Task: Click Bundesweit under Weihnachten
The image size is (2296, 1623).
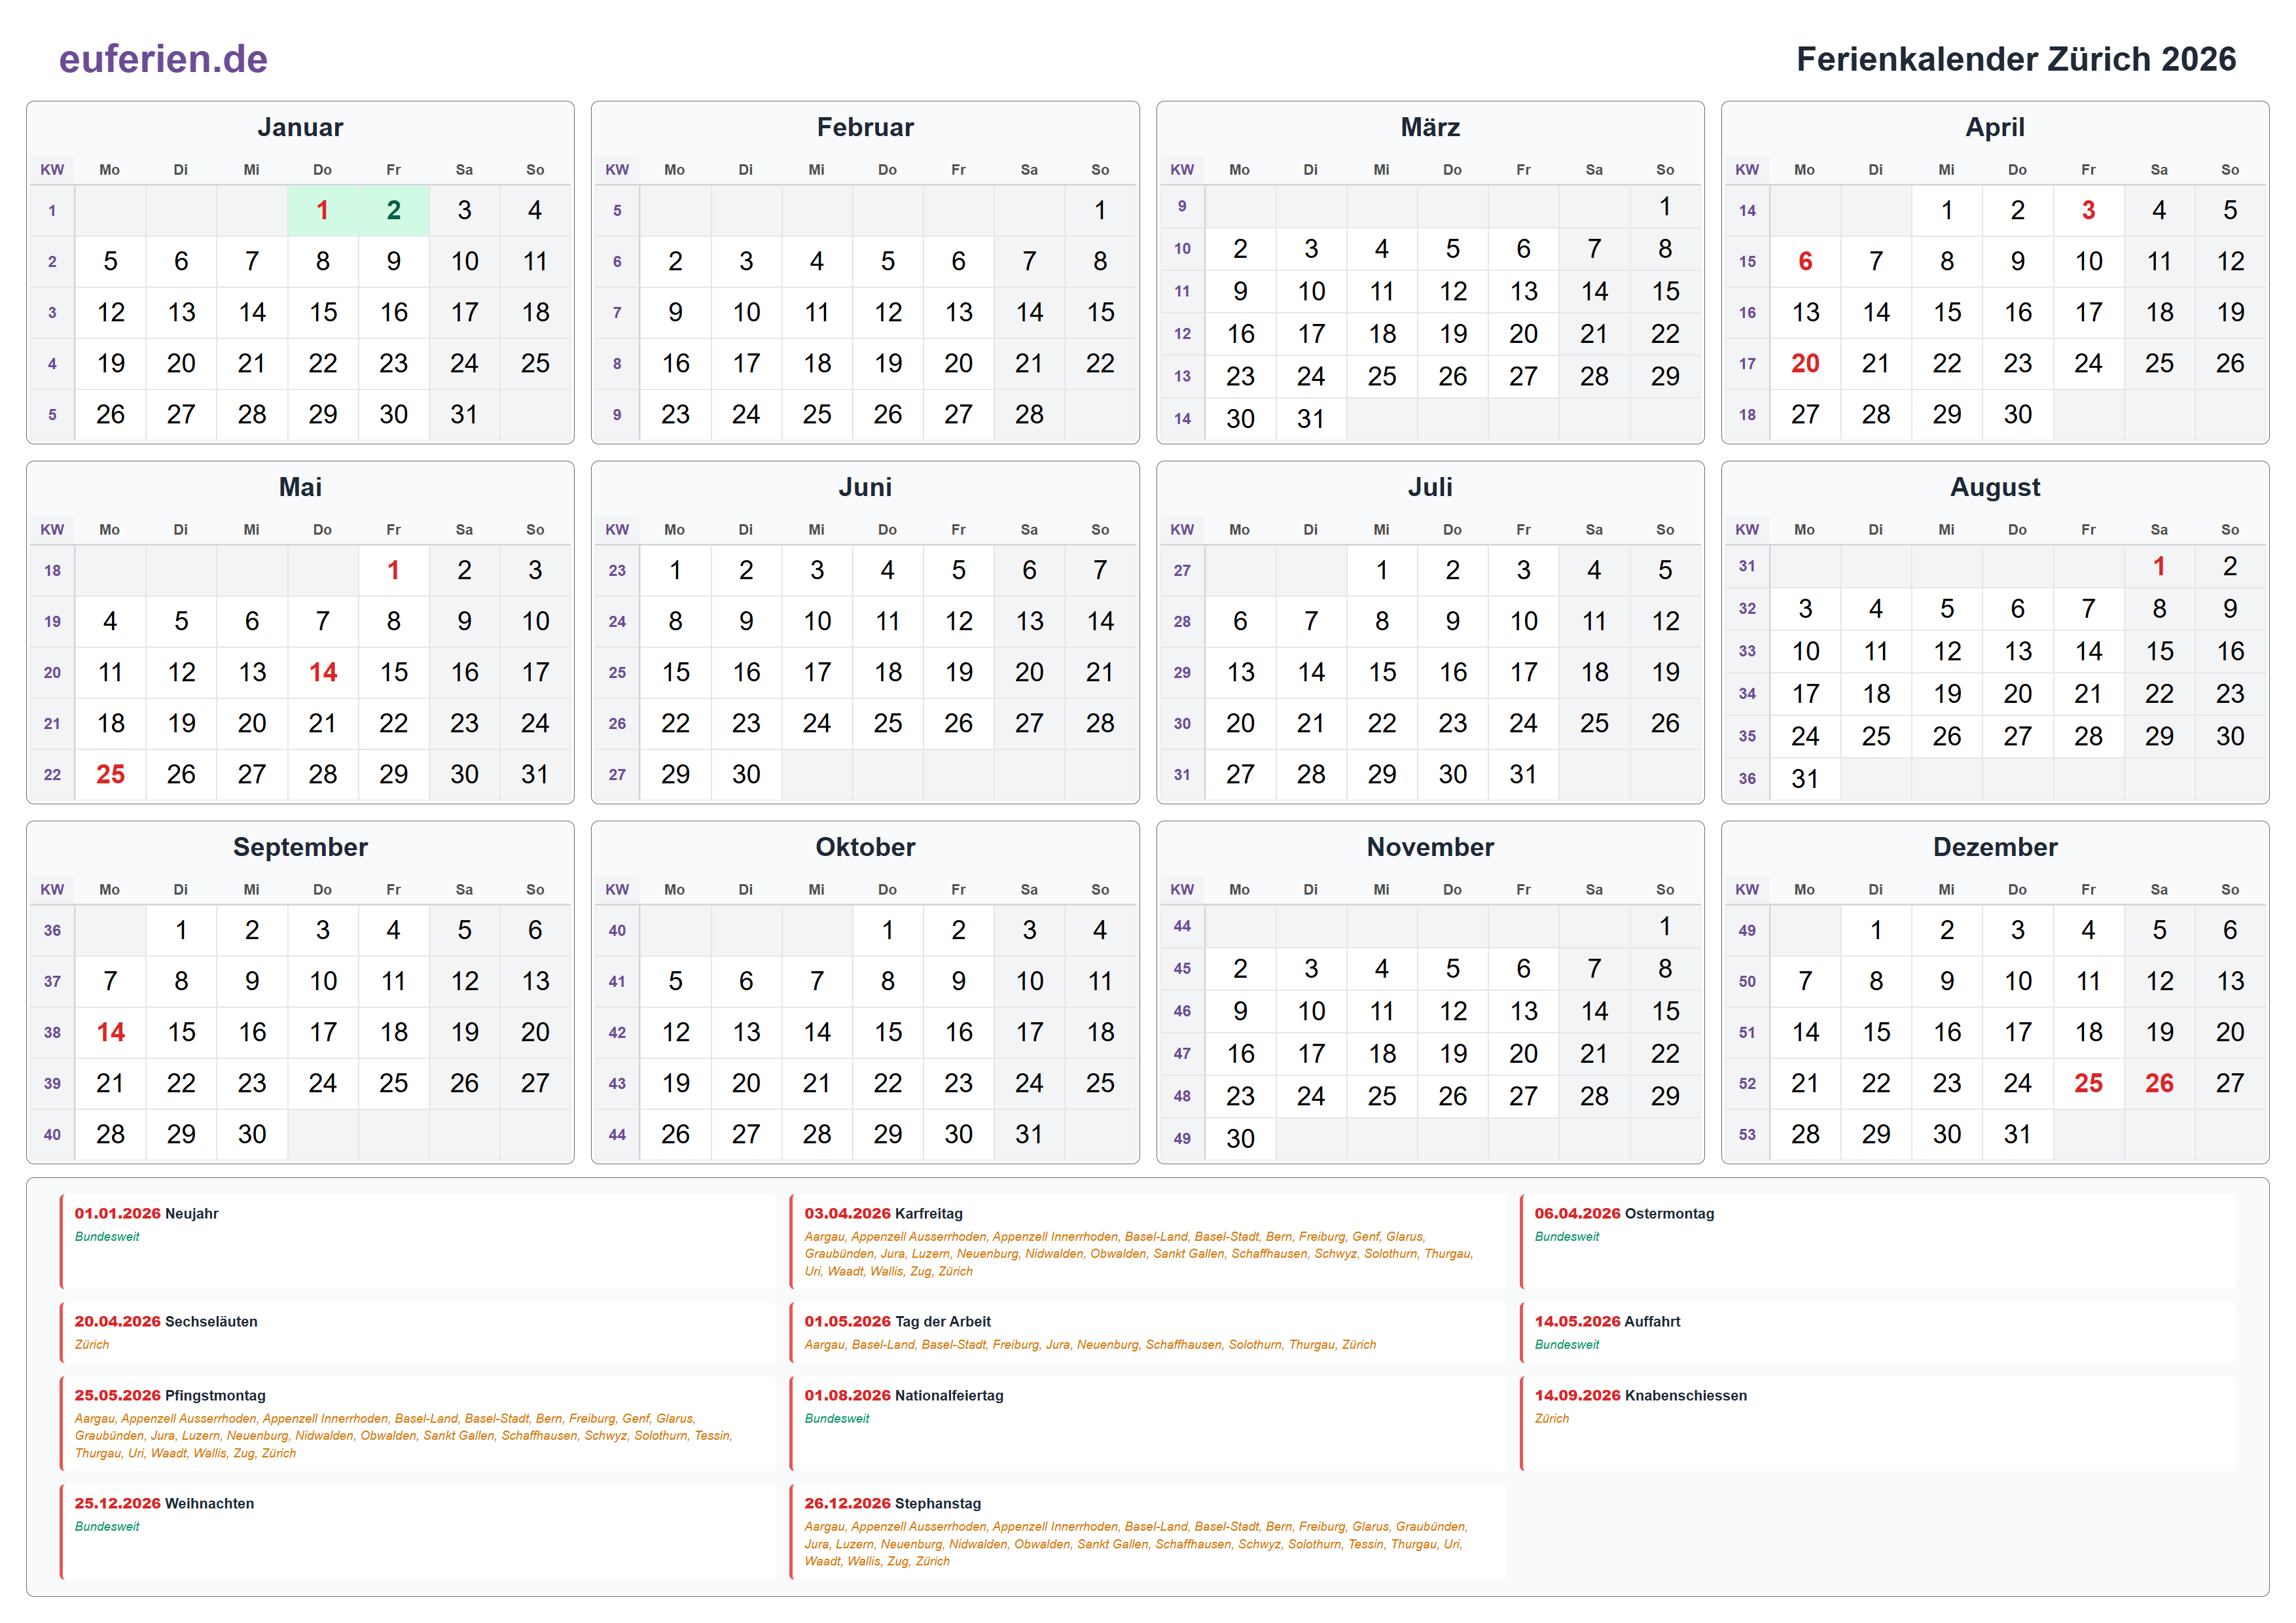Action: click(107, 1527)
